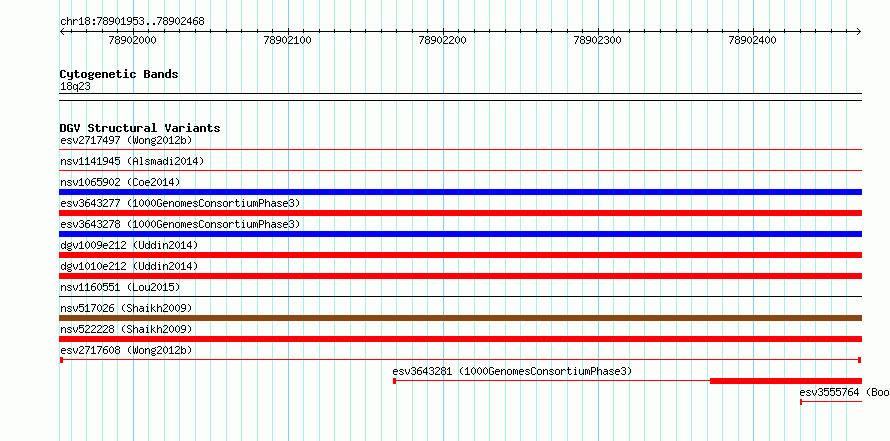Click the chr18:78901953..78902468 coordinate label
This screenshot has width=890, height=441.
coord(132,22)
